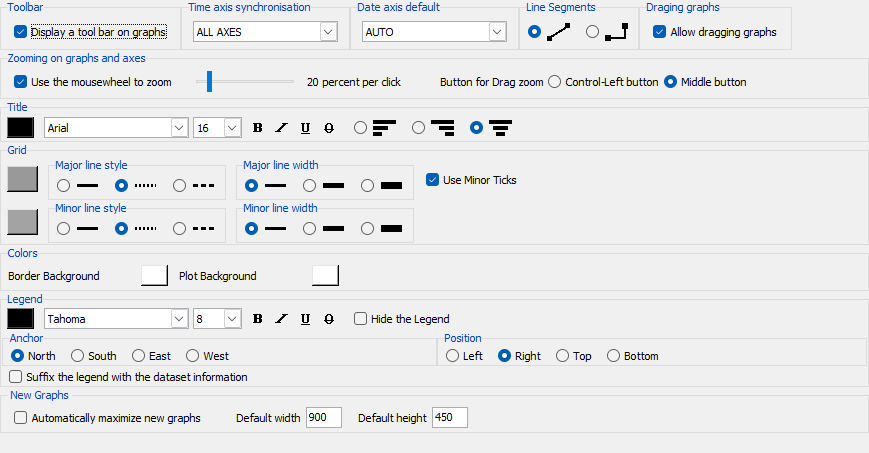The image size is (869, 453).
Task: Open Time axis synchronisation ALL AXES dropdown
Action: (x=265, y=32)
